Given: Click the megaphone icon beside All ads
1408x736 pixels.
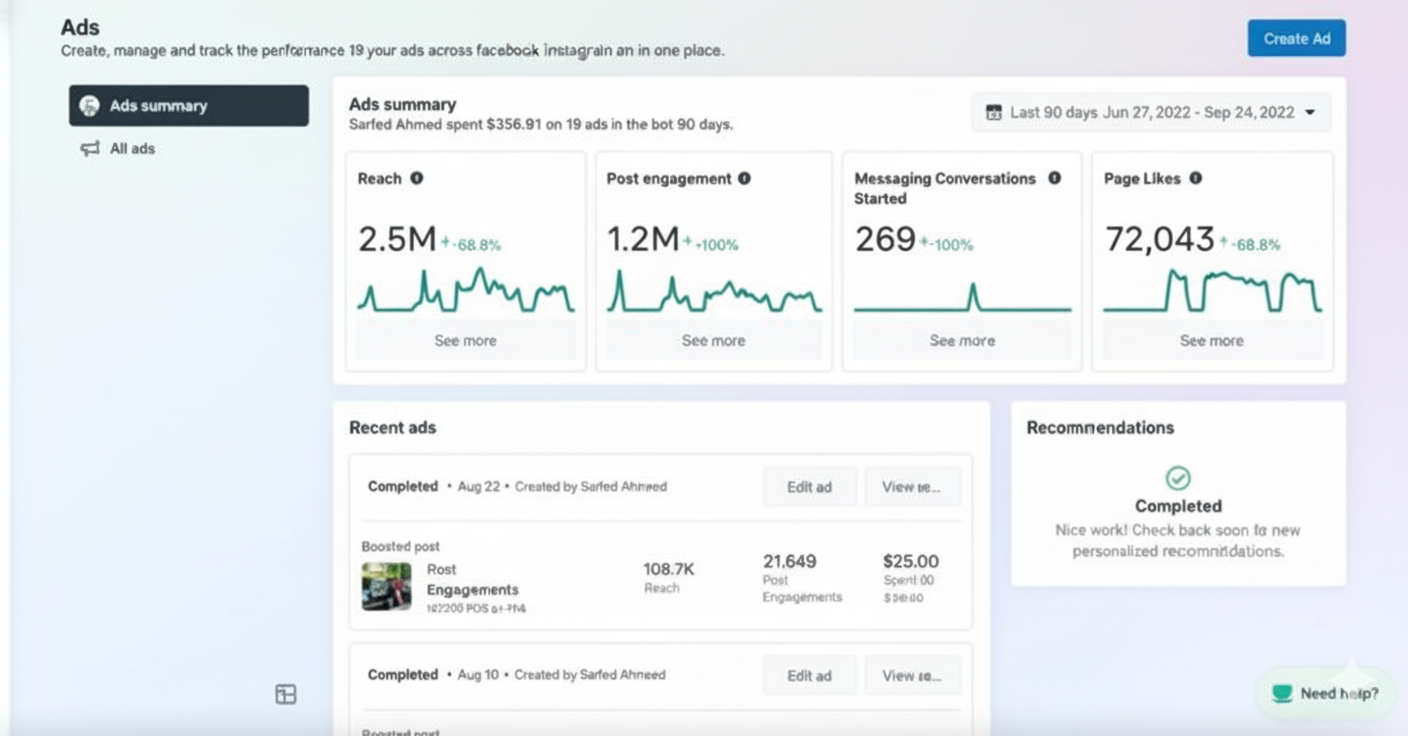Looking at the screenshot, I should [x=90, y=149].
